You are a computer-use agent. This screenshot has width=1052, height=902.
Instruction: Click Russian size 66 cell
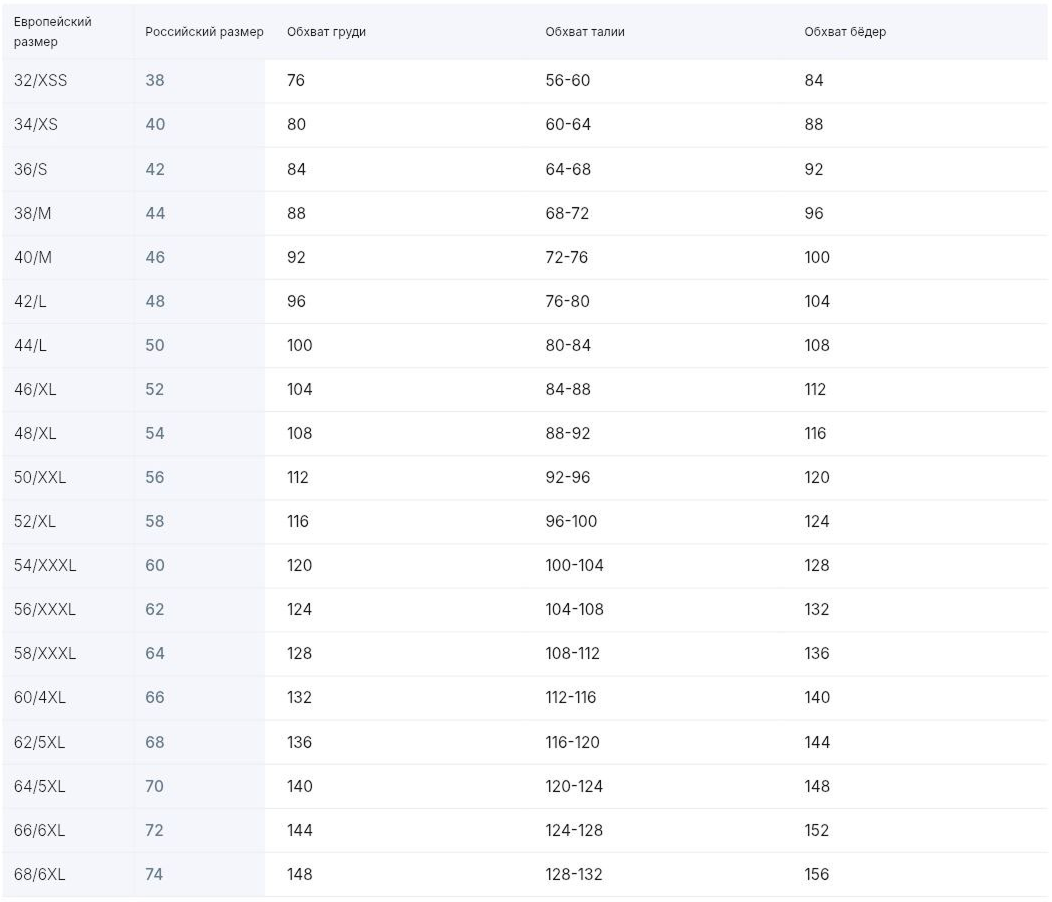point(155,697)
